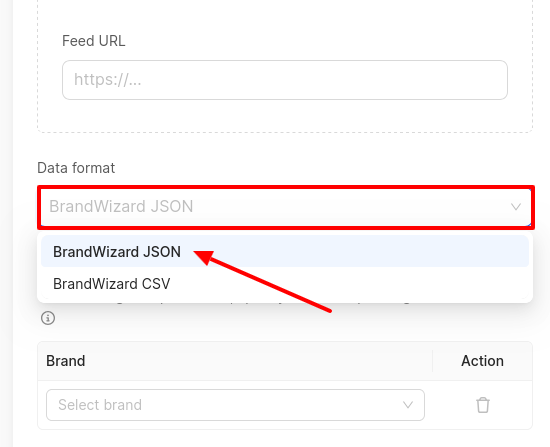Click the Data format chevron arrow
This screenshot has height=447, width=550.
click(515, 207)
